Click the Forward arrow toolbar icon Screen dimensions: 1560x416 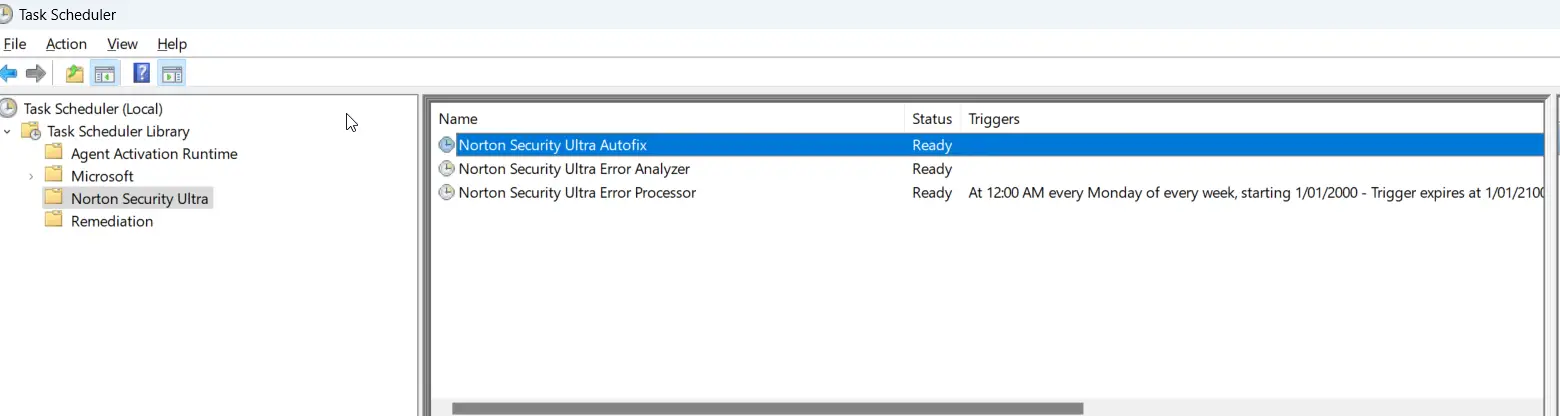pyautogui.click(x=36, y=73)
